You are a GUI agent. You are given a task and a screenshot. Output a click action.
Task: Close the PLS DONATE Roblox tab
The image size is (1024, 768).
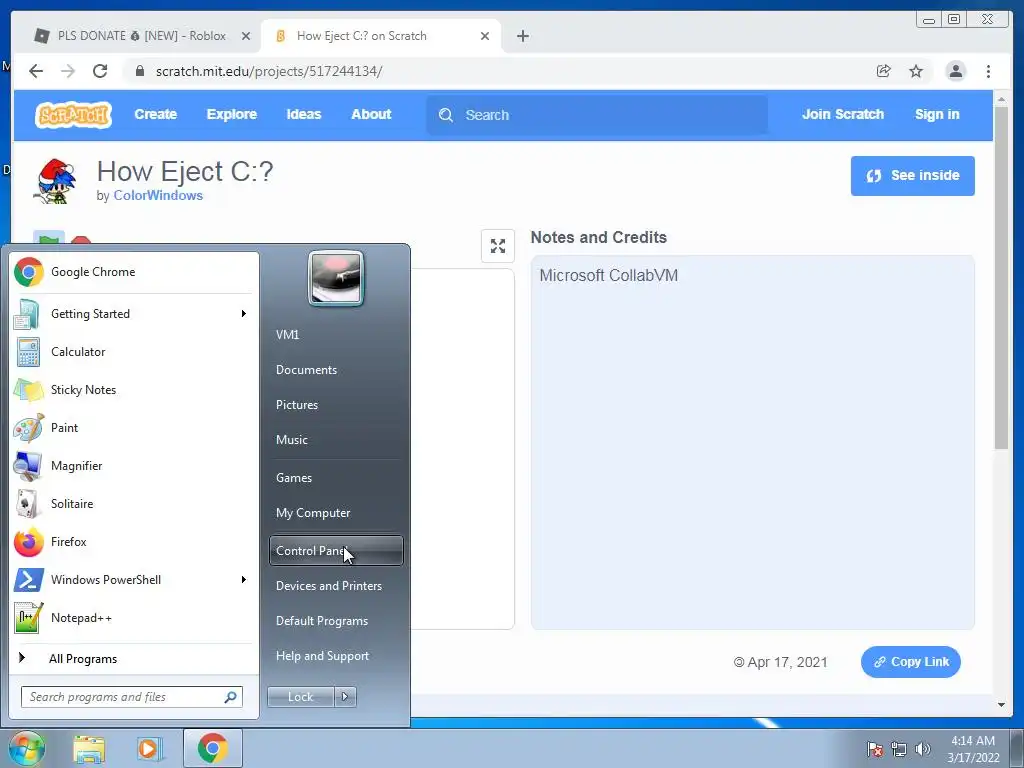[x=246, y=36]
